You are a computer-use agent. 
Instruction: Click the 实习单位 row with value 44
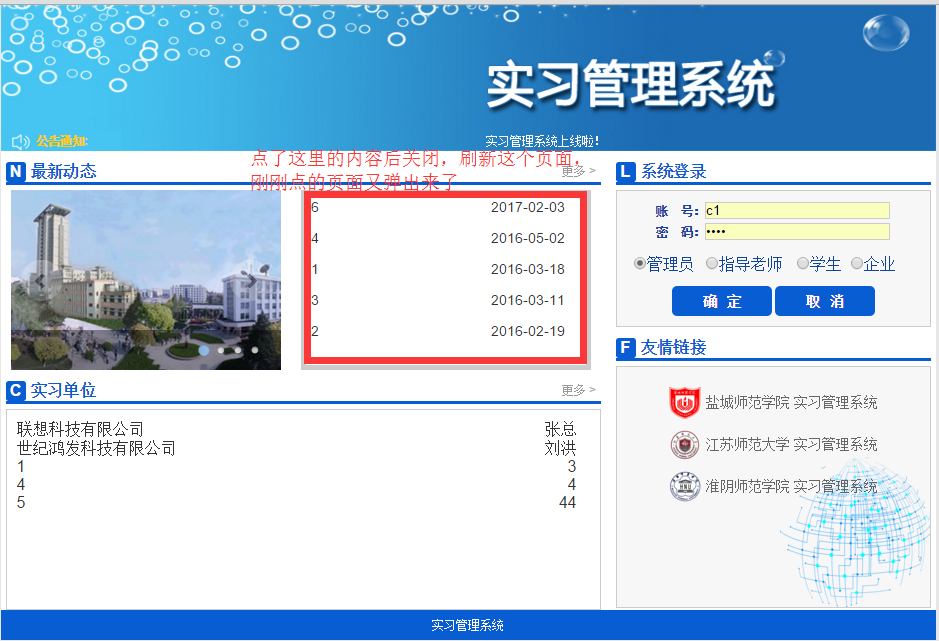[296, 503]
